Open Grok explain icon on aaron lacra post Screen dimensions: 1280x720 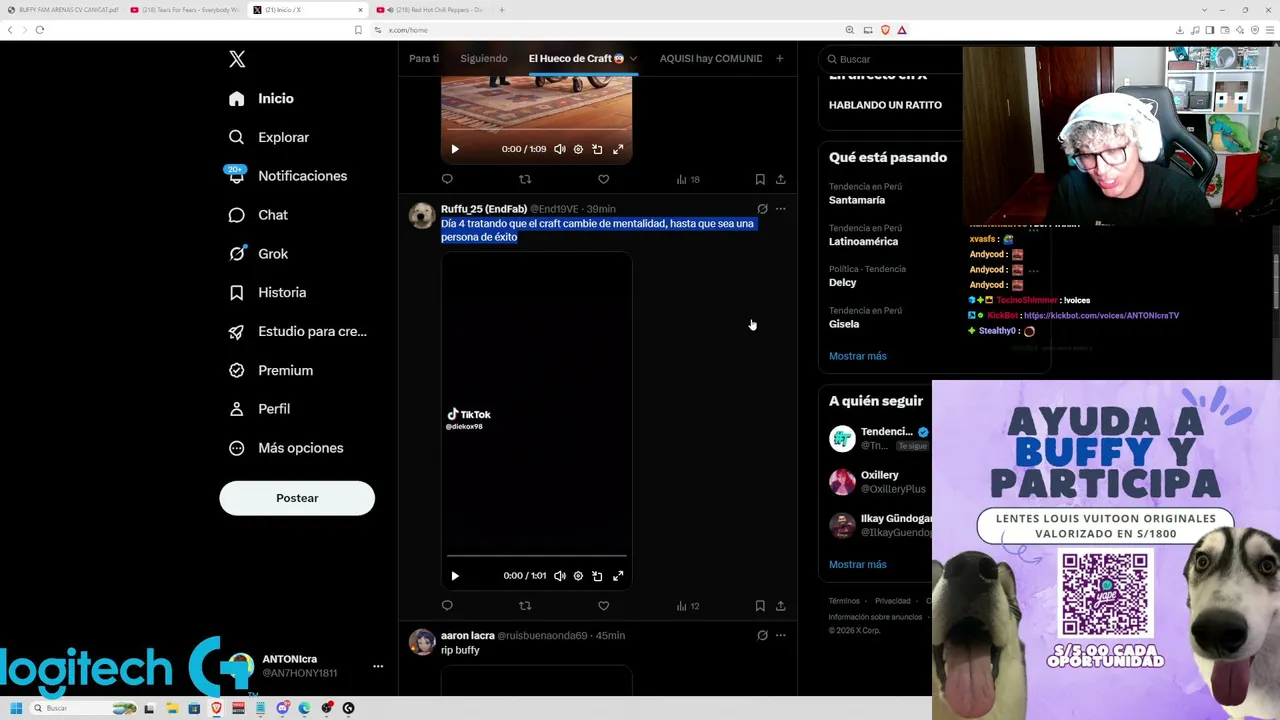pos(762,636)
